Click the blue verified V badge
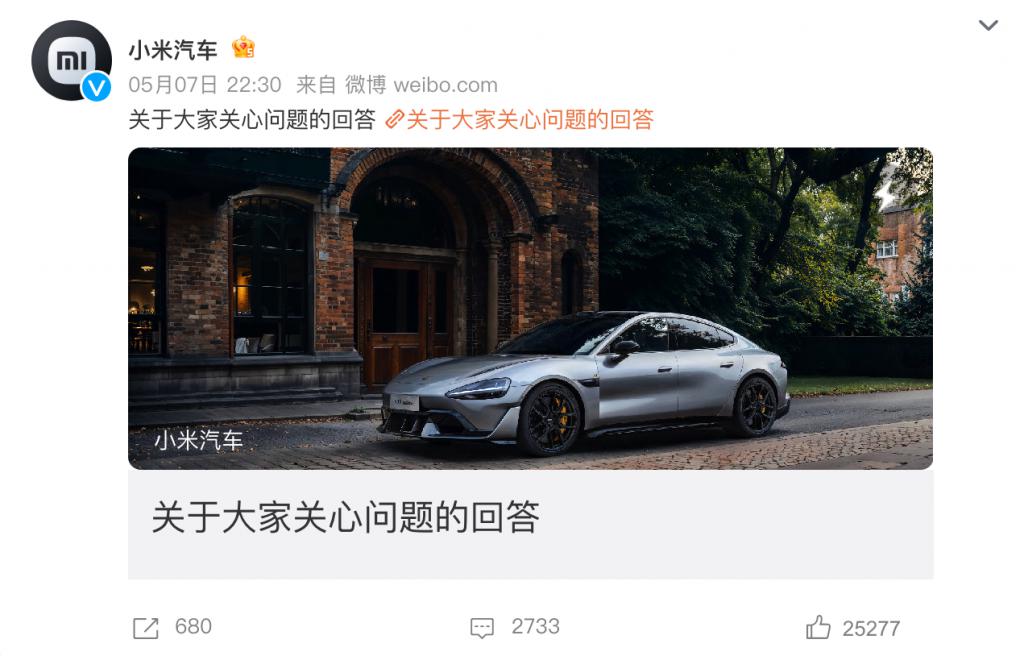Screen dimensions: 1024x656 (97, 86)
